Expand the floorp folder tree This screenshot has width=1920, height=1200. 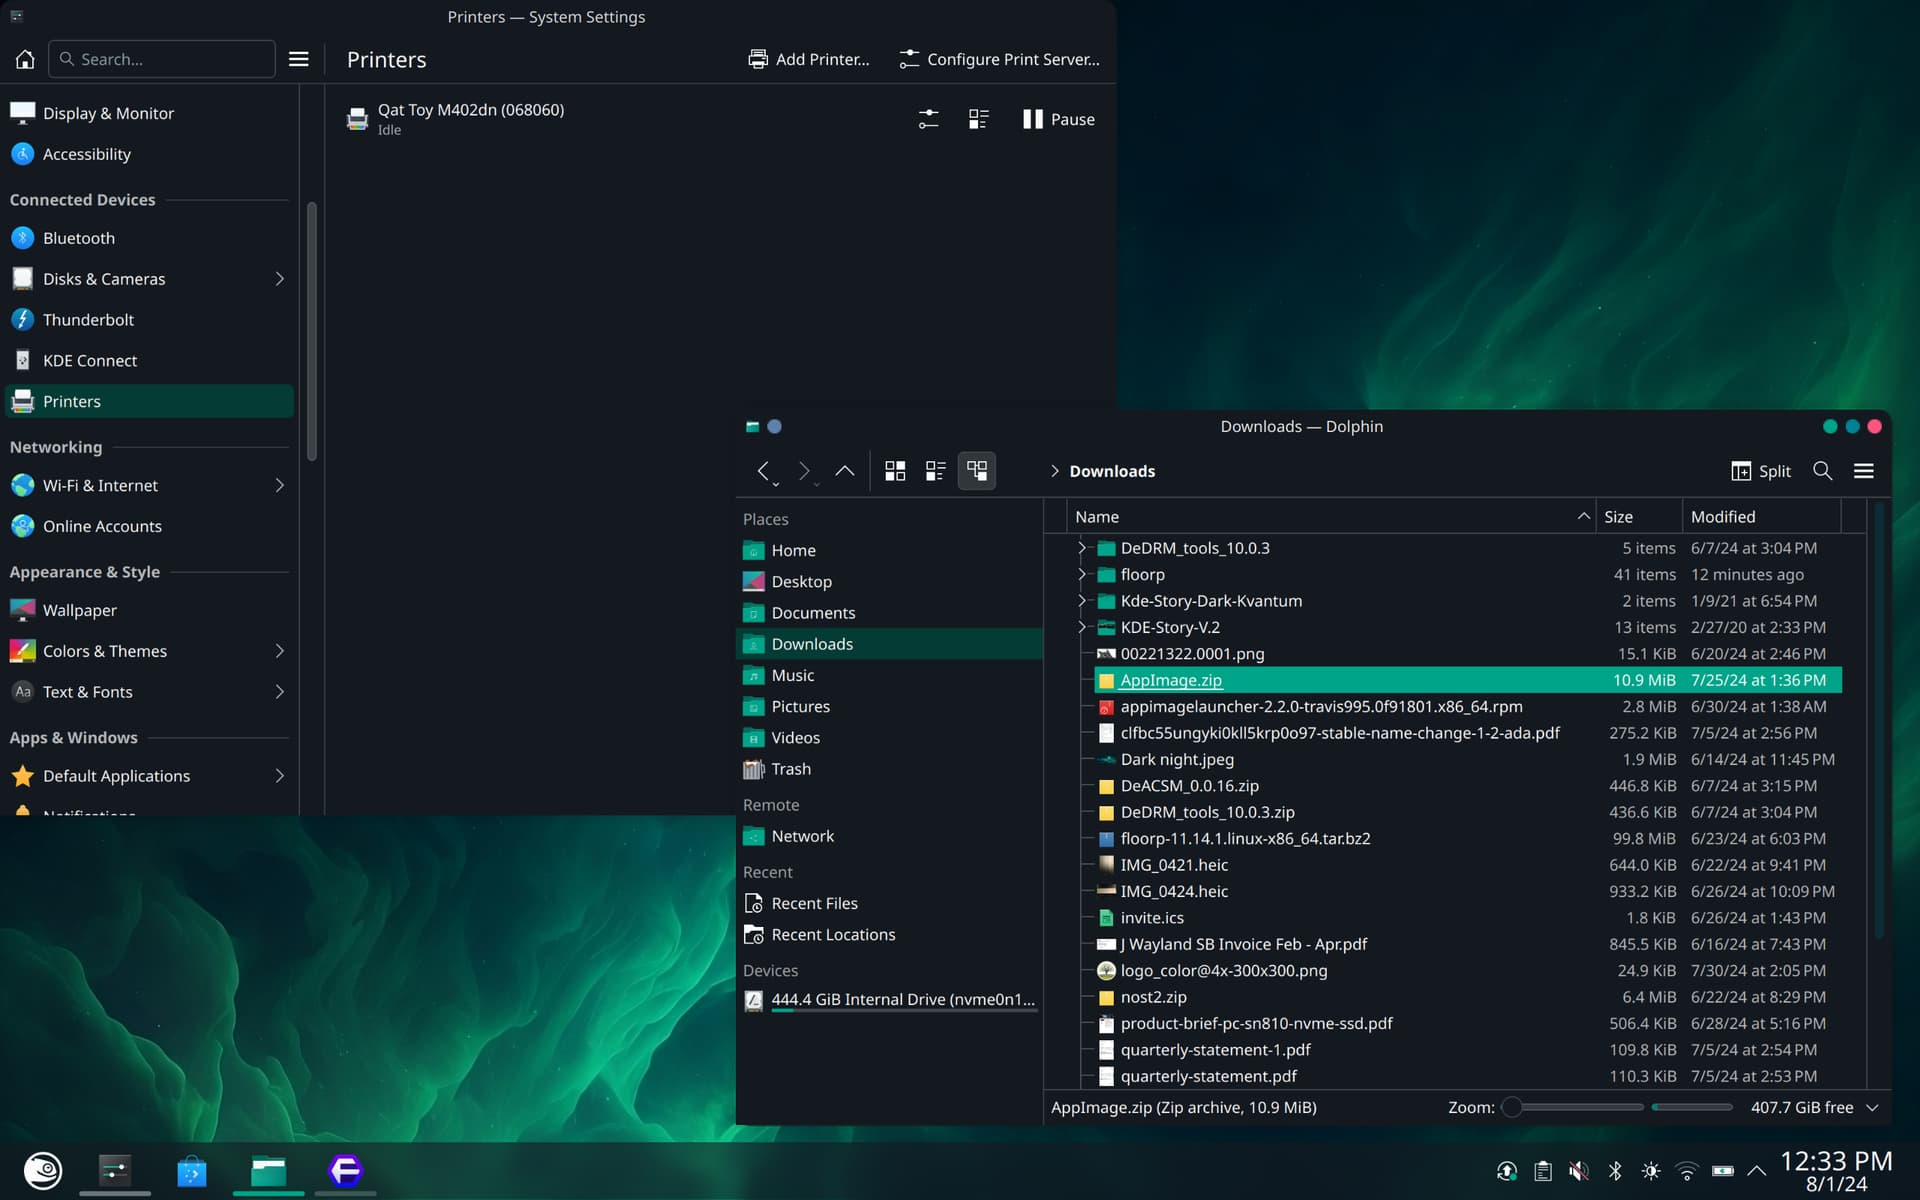pyautogui.click(x=1081, y=574)
